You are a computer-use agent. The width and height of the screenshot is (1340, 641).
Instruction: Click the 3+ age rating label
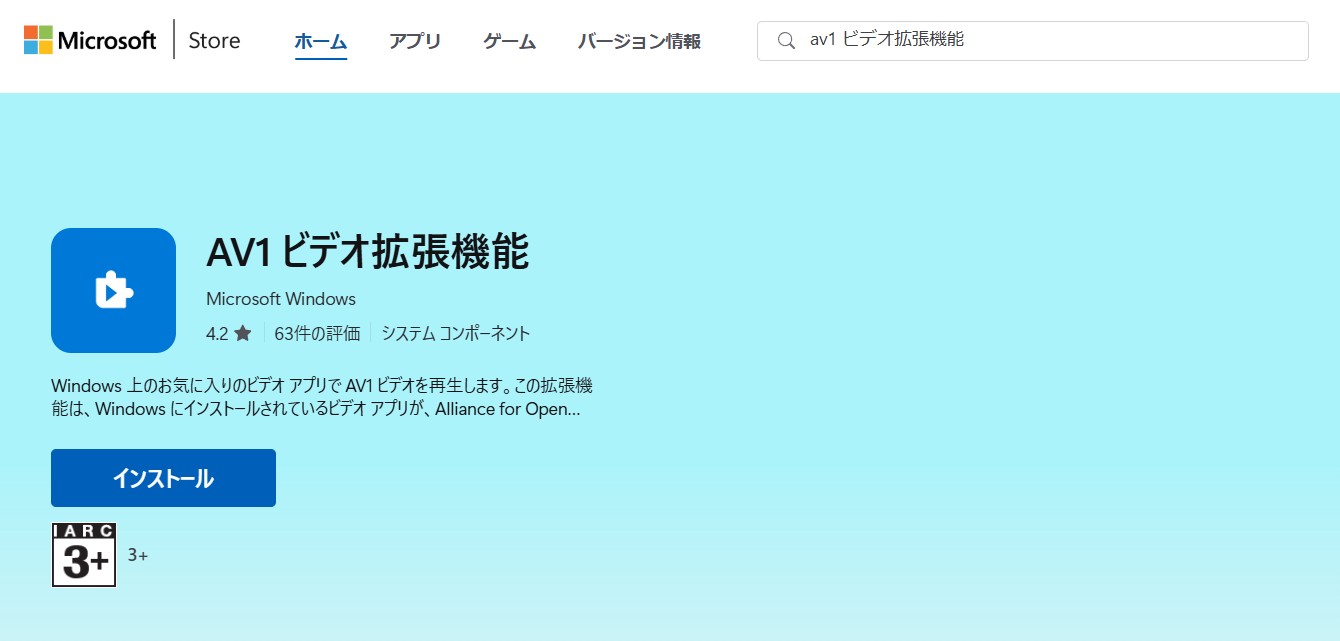point(138,555)
